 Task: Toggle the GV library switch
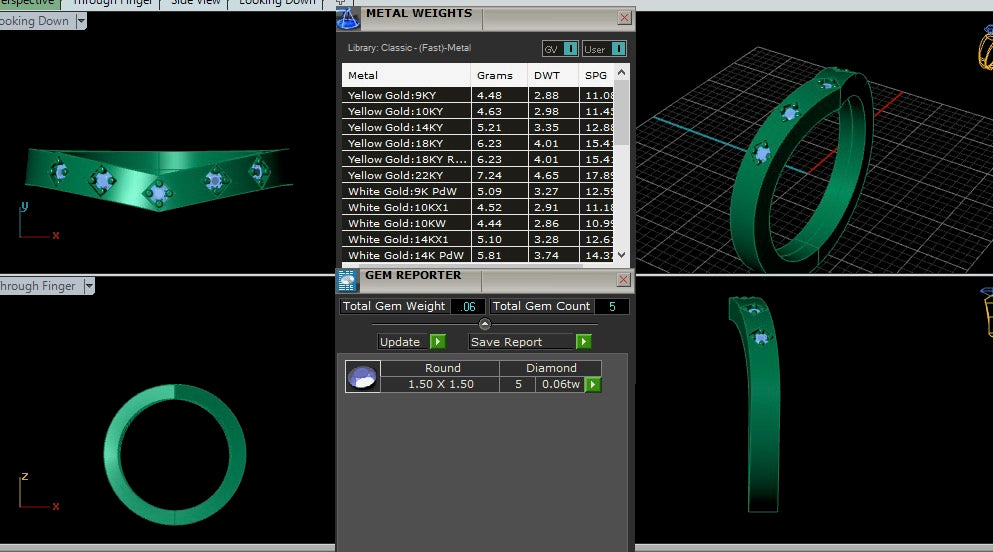[x=570, y=49]
